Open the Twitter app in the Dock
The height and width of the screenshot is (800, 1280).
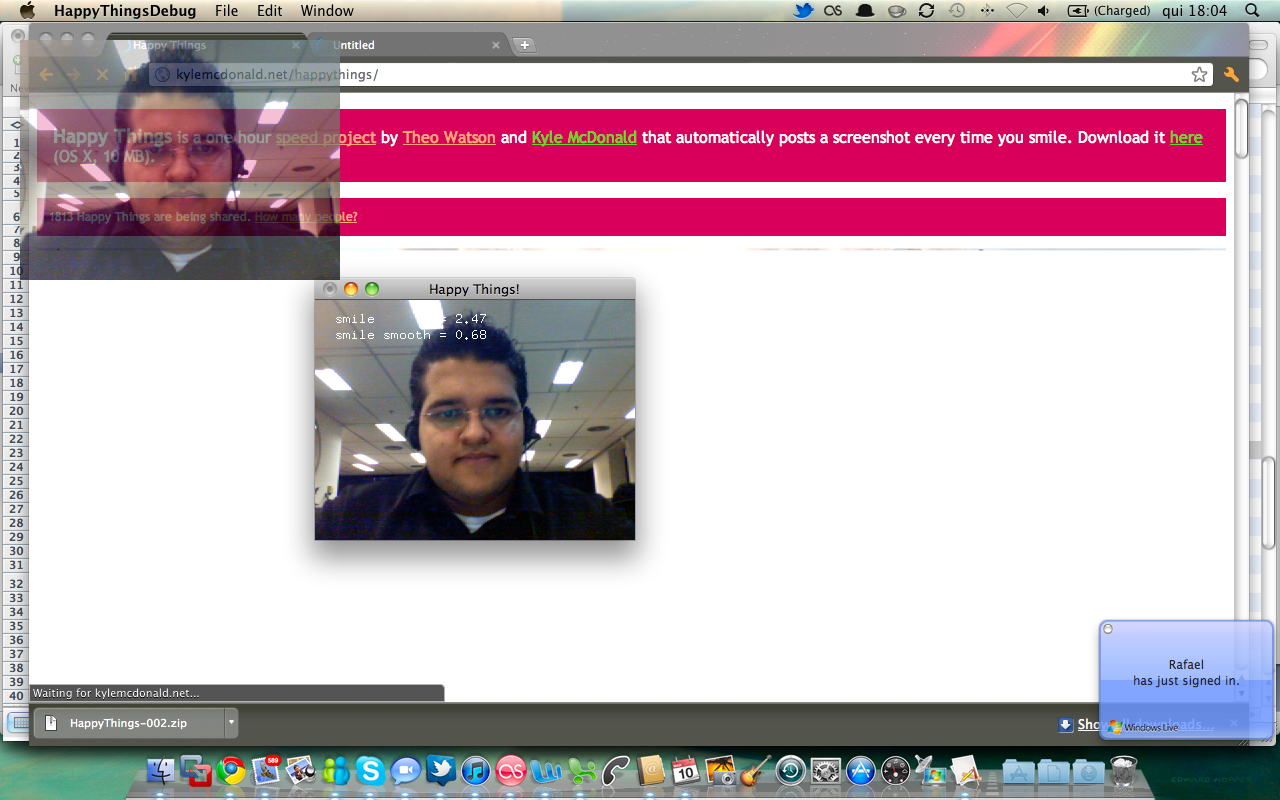[441, 770]
